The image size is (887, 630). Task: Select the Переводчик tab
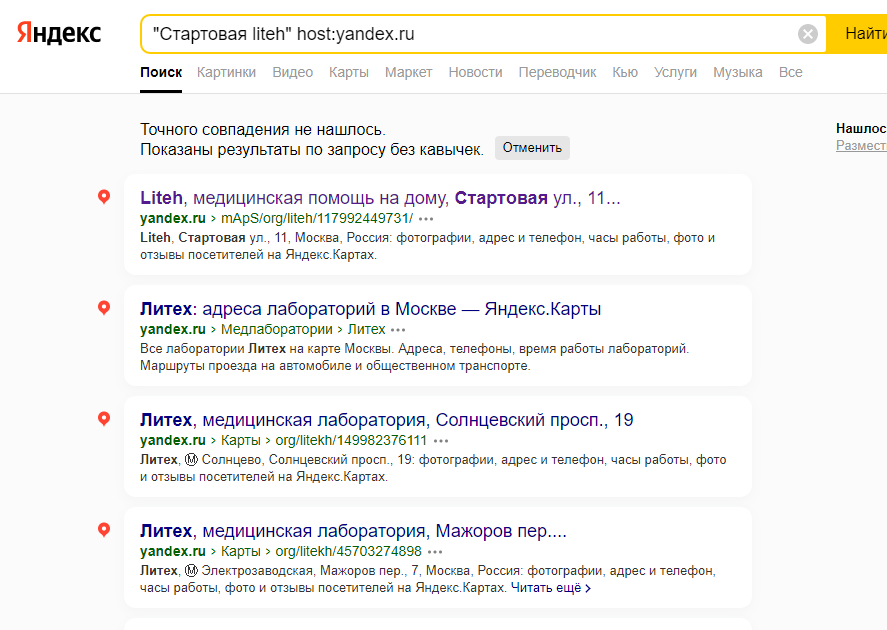(557, 72)
